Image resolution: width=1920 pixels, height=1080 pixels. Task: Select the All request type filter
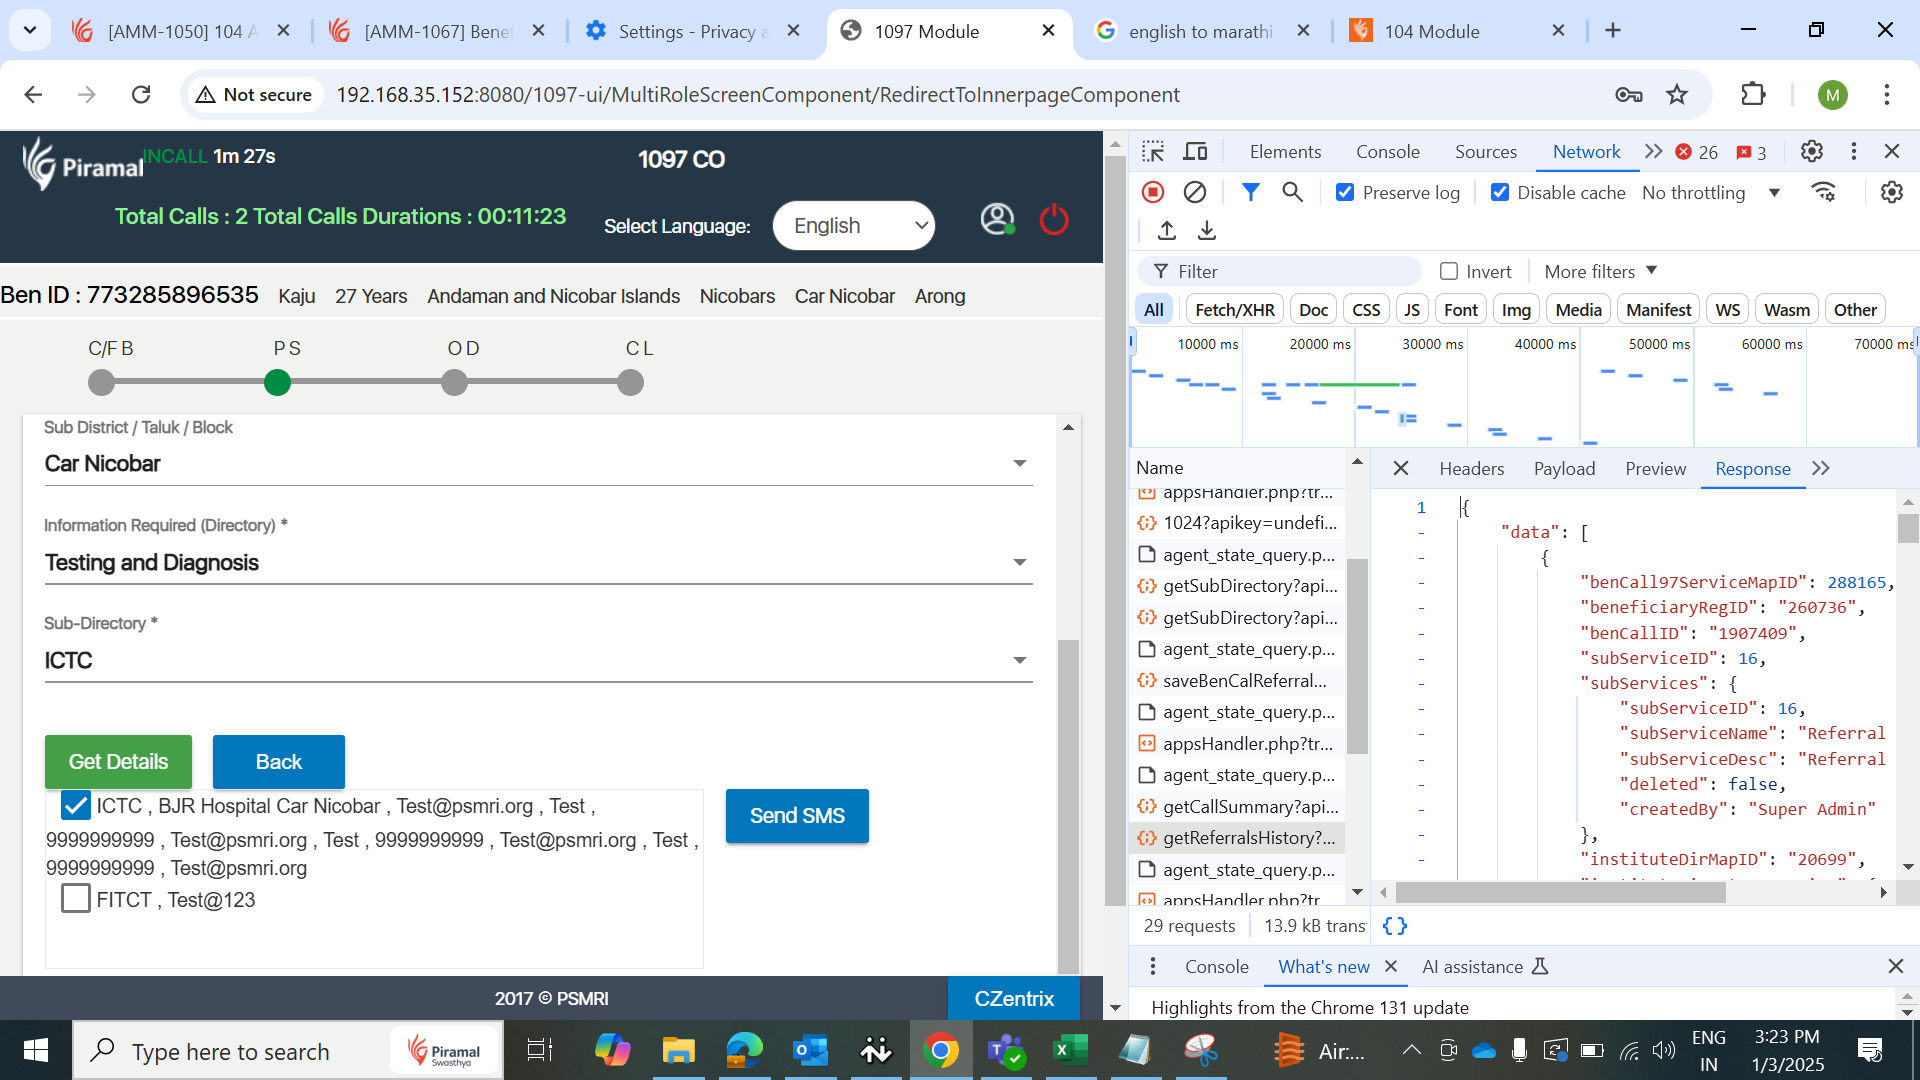[1153, 310]
